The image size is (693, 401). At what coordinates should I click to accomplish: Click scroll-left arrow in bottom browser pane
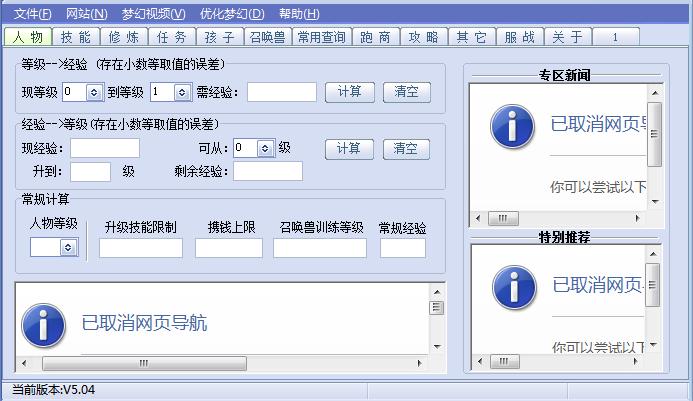(24, 363)
